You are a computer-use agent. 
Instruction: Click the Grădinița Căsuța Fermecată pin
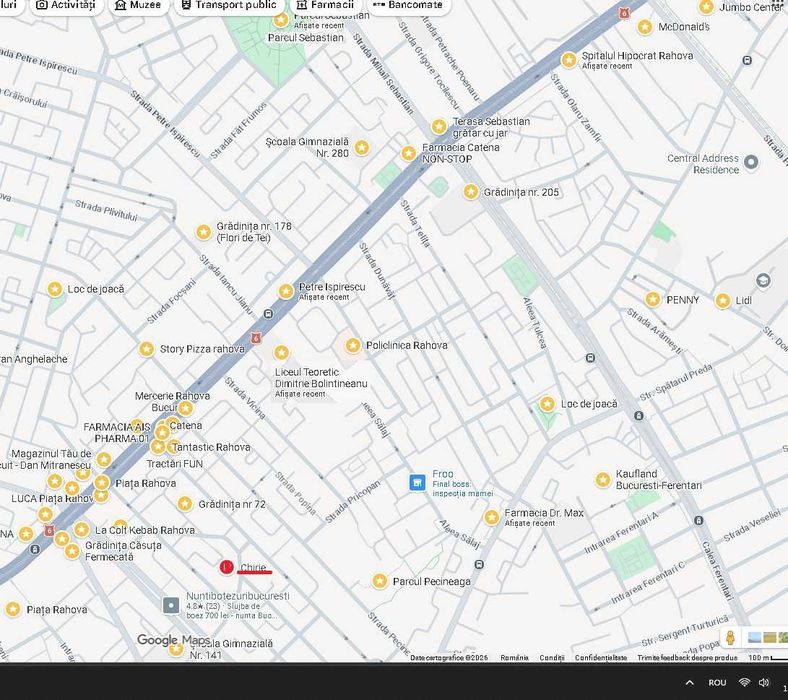(x=72, y=551)
